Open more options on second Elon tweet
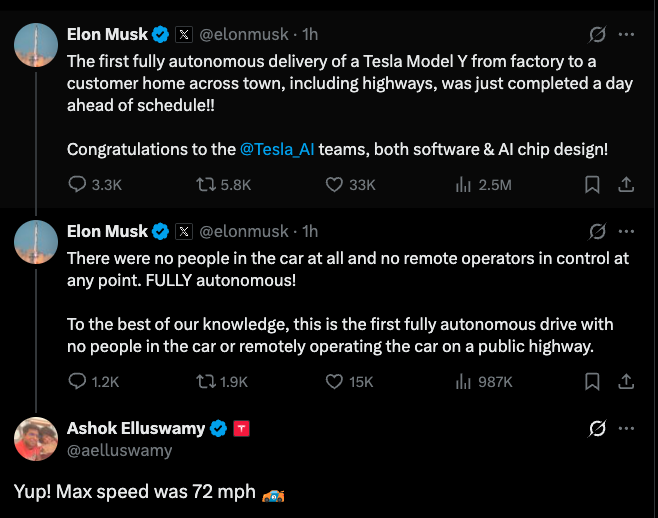The height and width of the screenshot is (518, 658). tap(627, 231)
